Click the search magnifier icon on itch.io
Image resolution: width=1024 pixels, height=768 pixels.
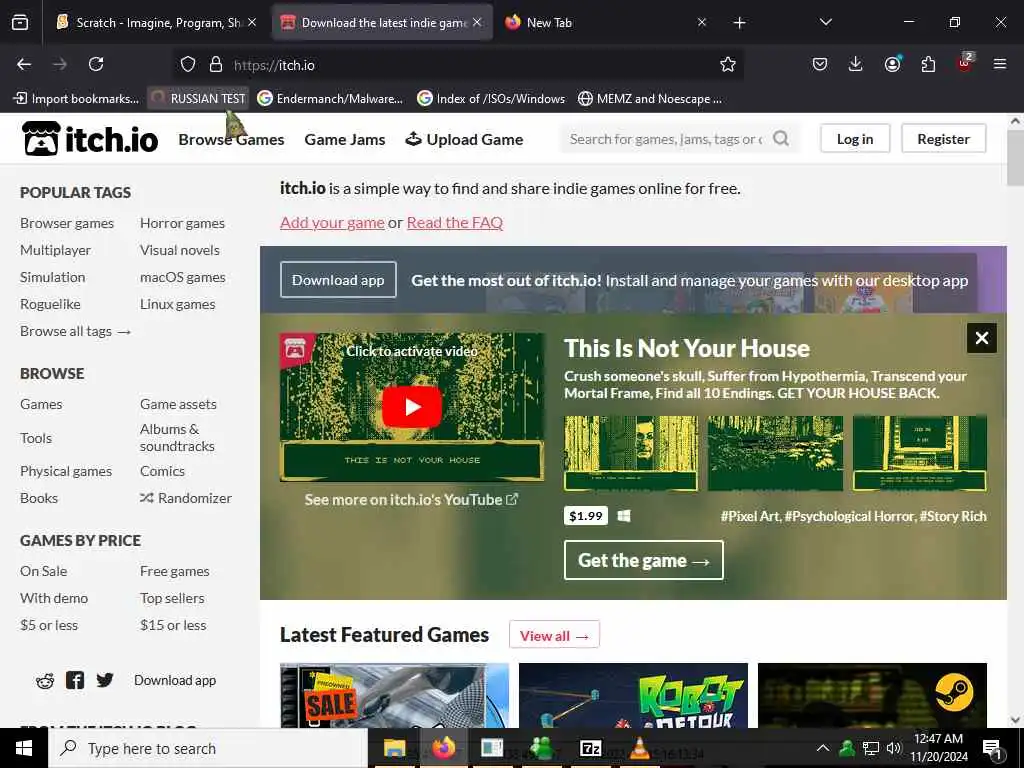(x=781, y=138)
